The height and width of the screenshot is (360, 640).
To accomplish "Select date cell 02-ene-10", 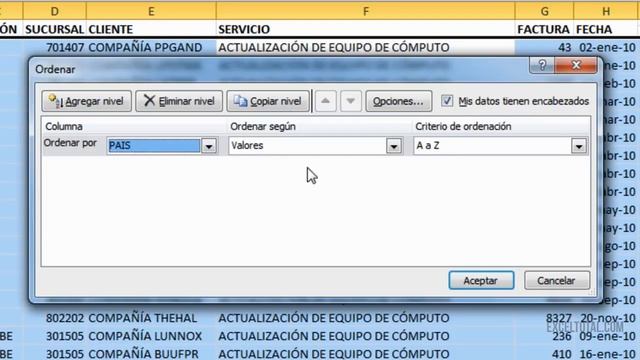I will point(607,48).
